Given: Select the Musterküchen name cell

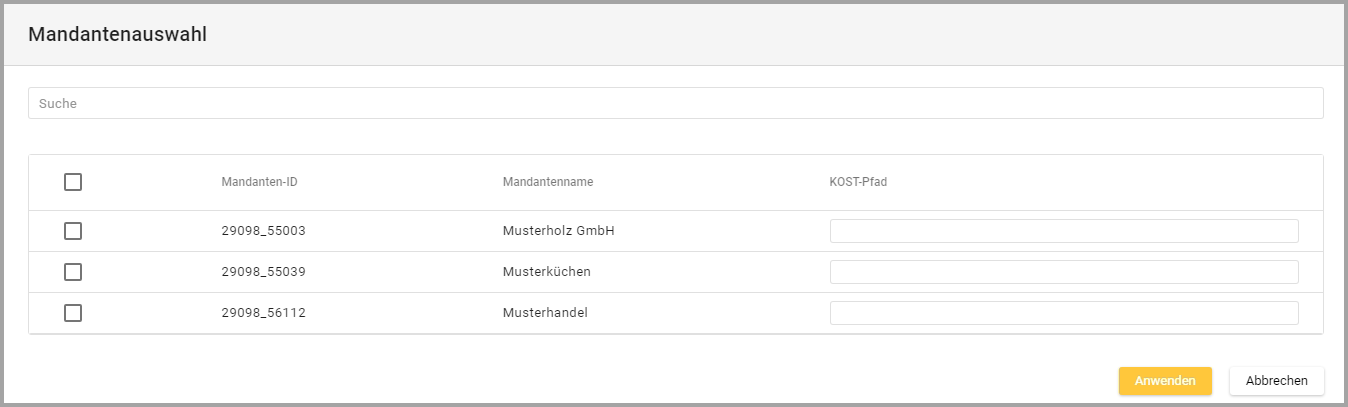Looking at the screenshot, I should 546,272.
